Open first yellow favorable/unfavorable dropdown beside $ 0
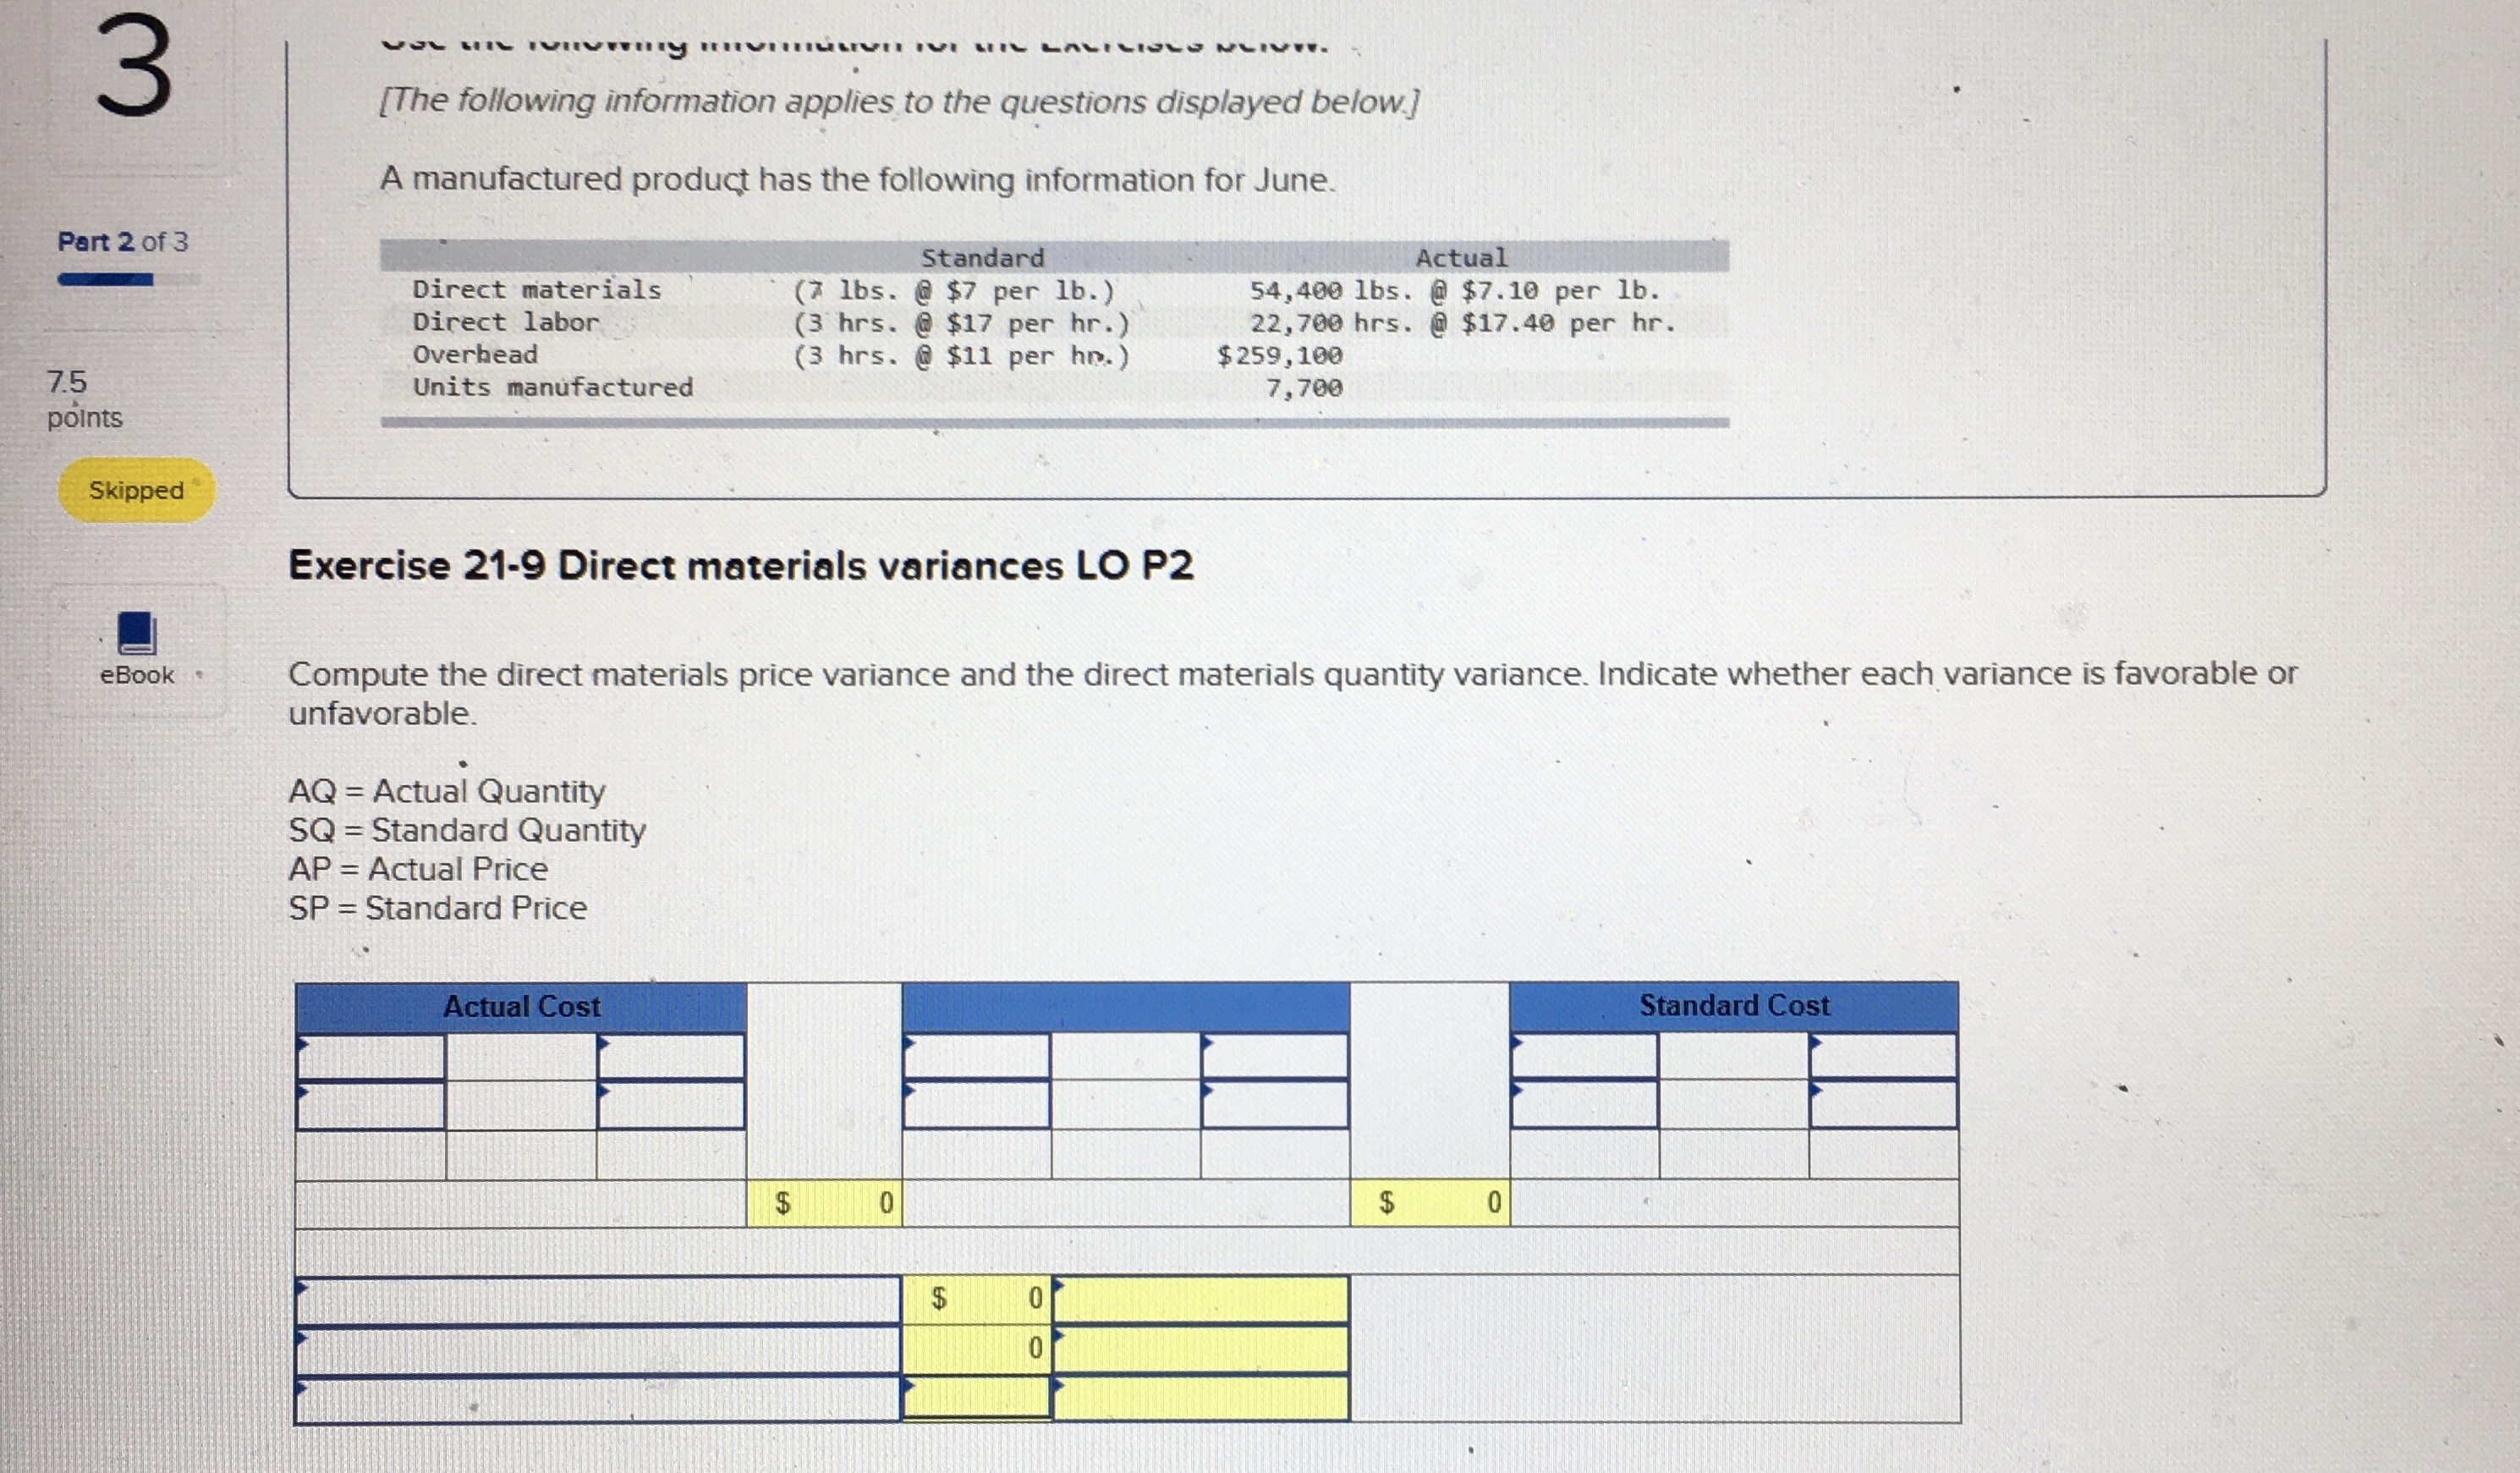 click(1200, 1299)
